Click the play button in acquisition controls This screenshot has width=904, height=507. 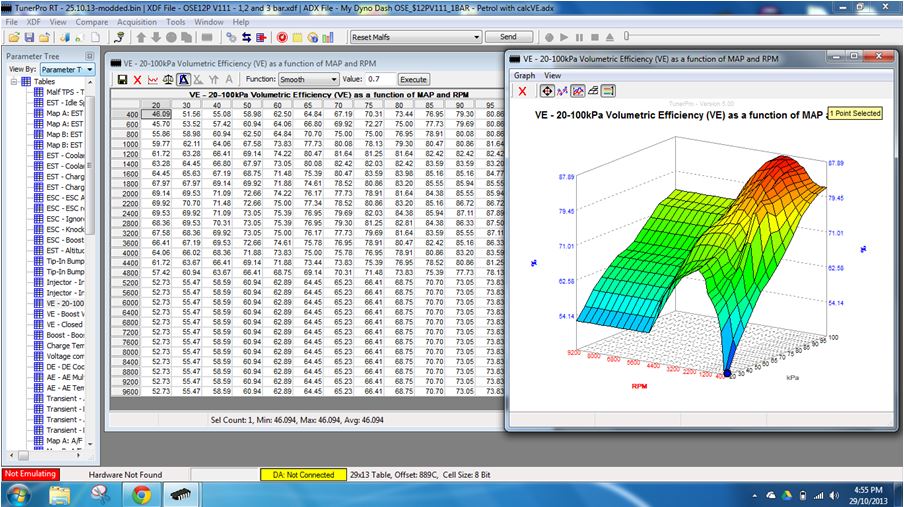coord(564,37)
